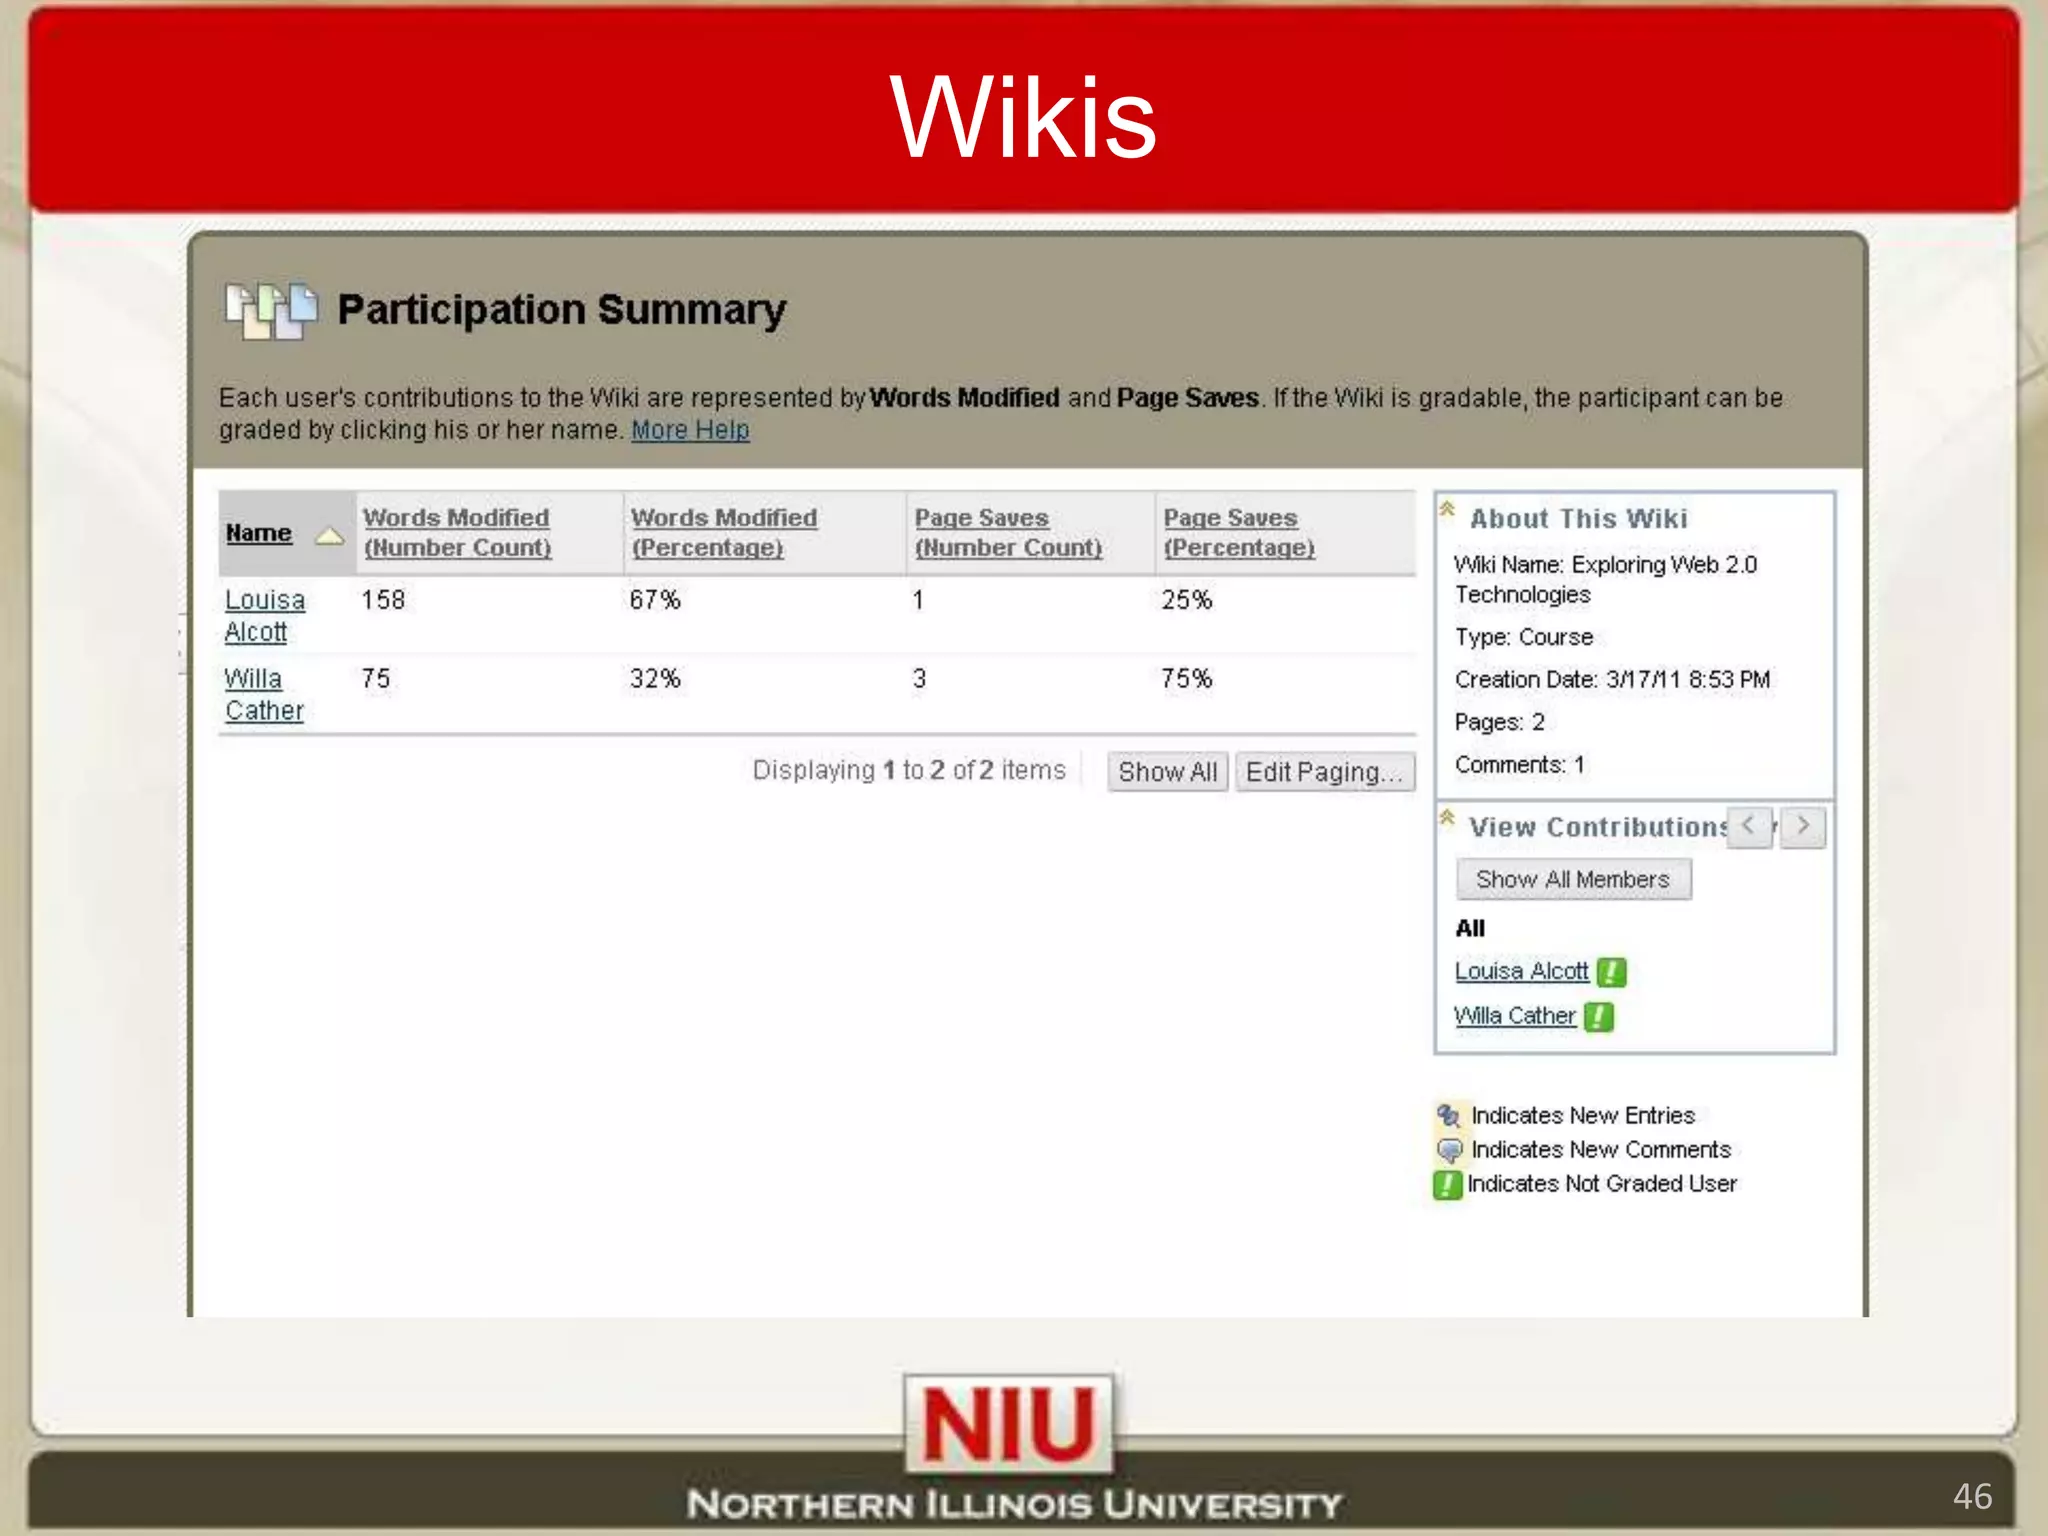Click the slide number 46

pos(1972,1496)
